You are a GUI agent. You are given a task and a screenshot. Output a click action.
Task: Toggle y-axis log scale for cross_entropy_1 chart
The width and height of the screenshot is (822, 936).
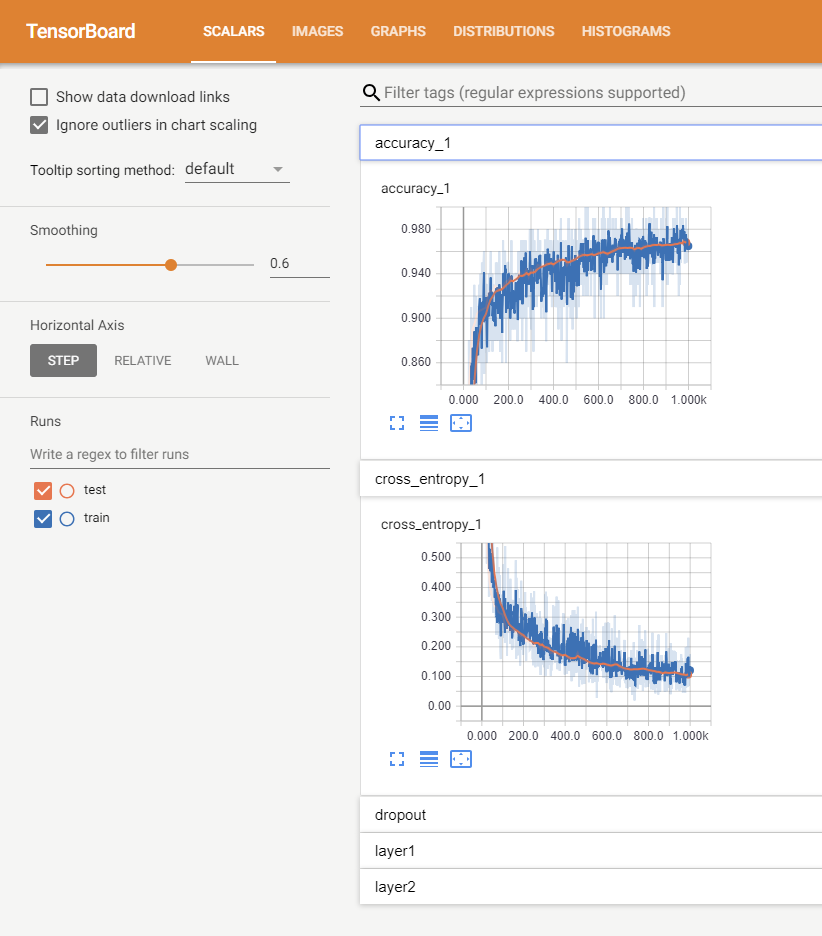coord(429,759)
